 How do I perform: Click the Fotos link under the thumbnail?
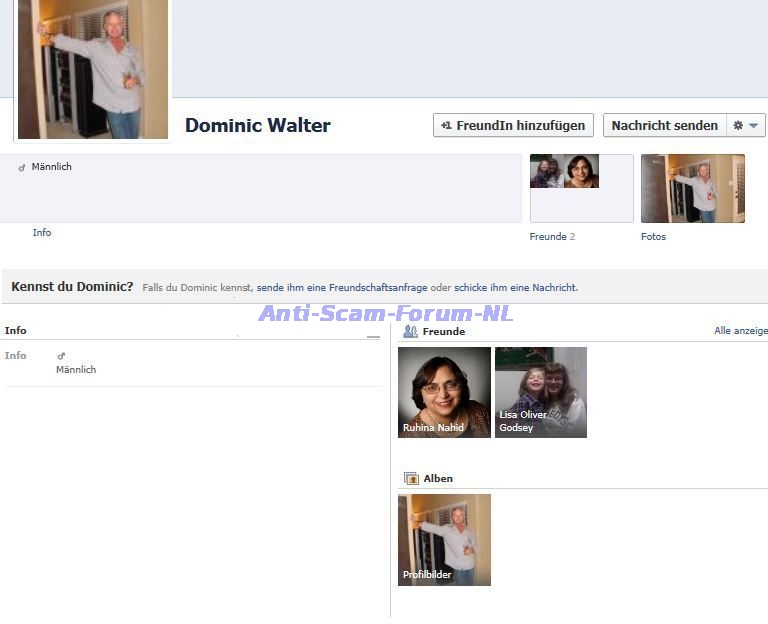(653, 237)
